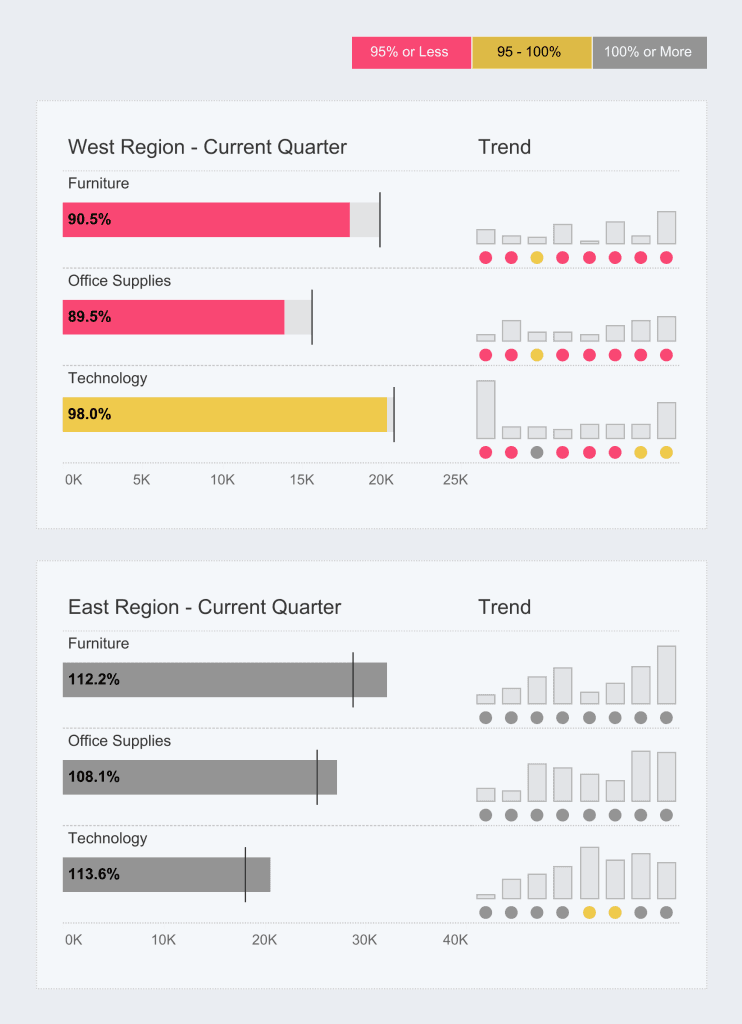This screenshot has height=1024, width=742.
Task: Click the gray dot in West Technology trend
Action: click(x=537, y=452)
